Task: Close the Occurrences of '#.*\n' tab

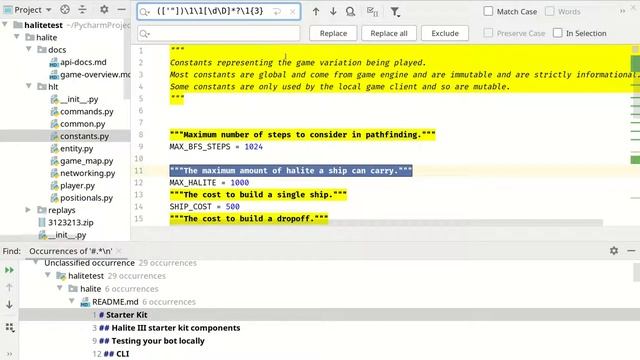Action: click(119, 251)
